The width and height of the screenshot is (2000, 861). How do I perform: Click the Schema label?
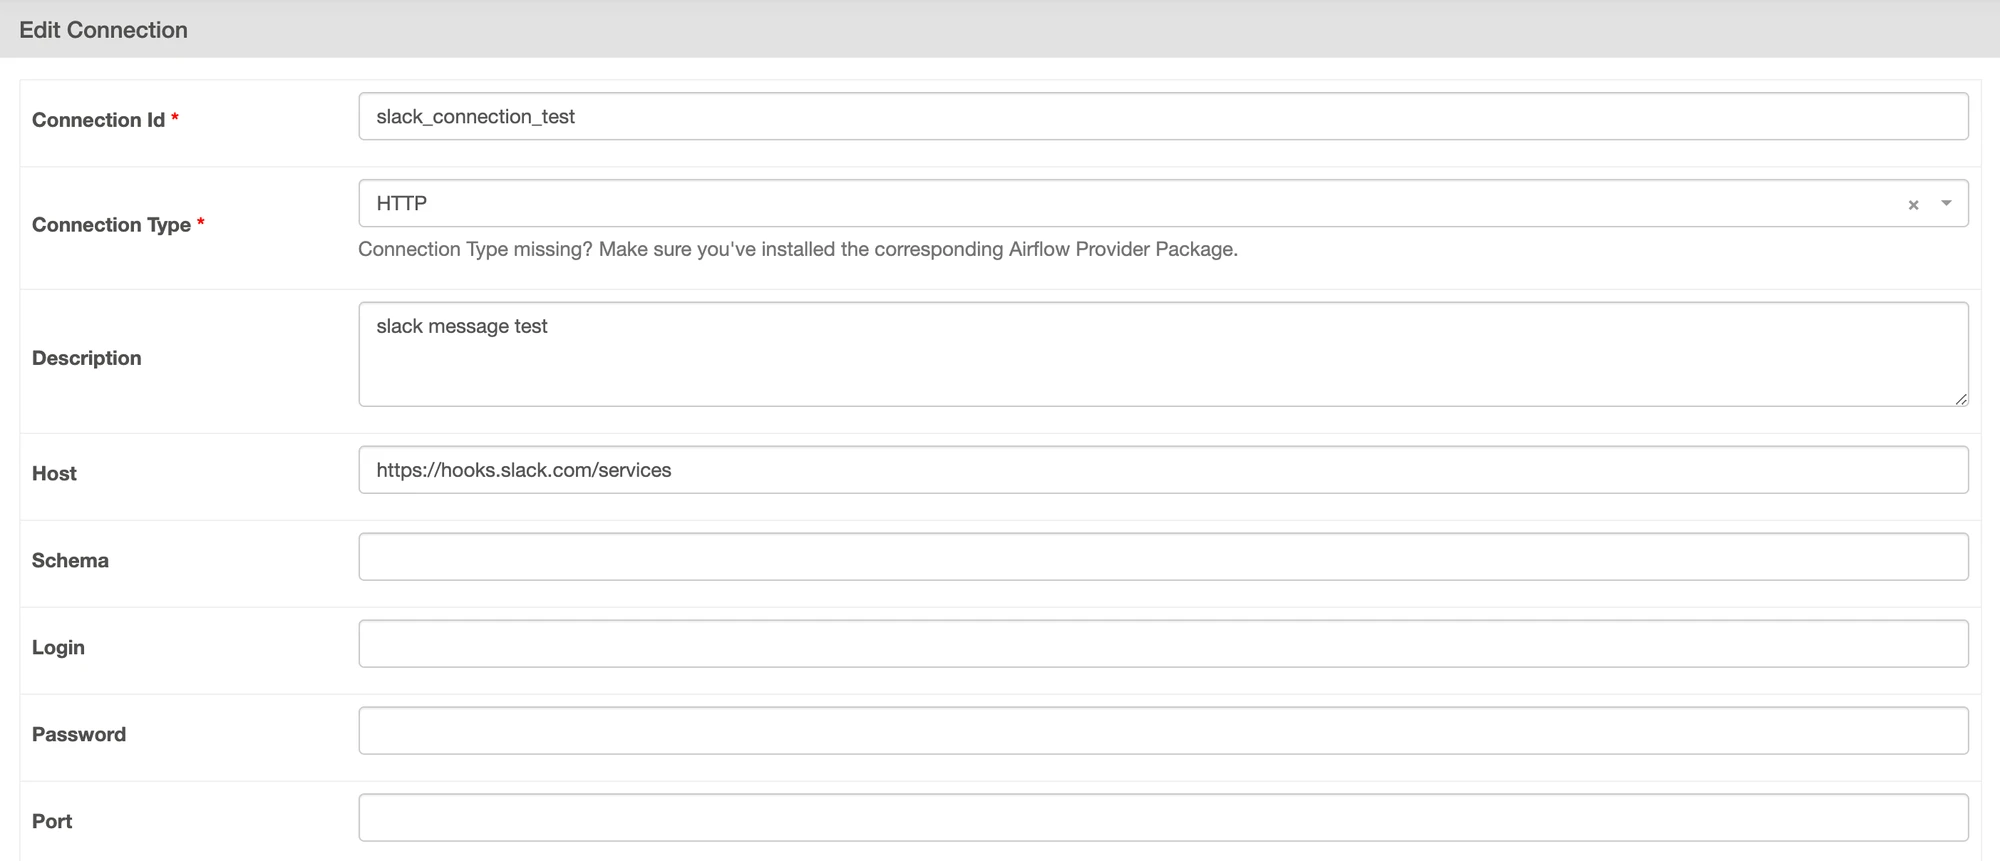click(70, 560)
